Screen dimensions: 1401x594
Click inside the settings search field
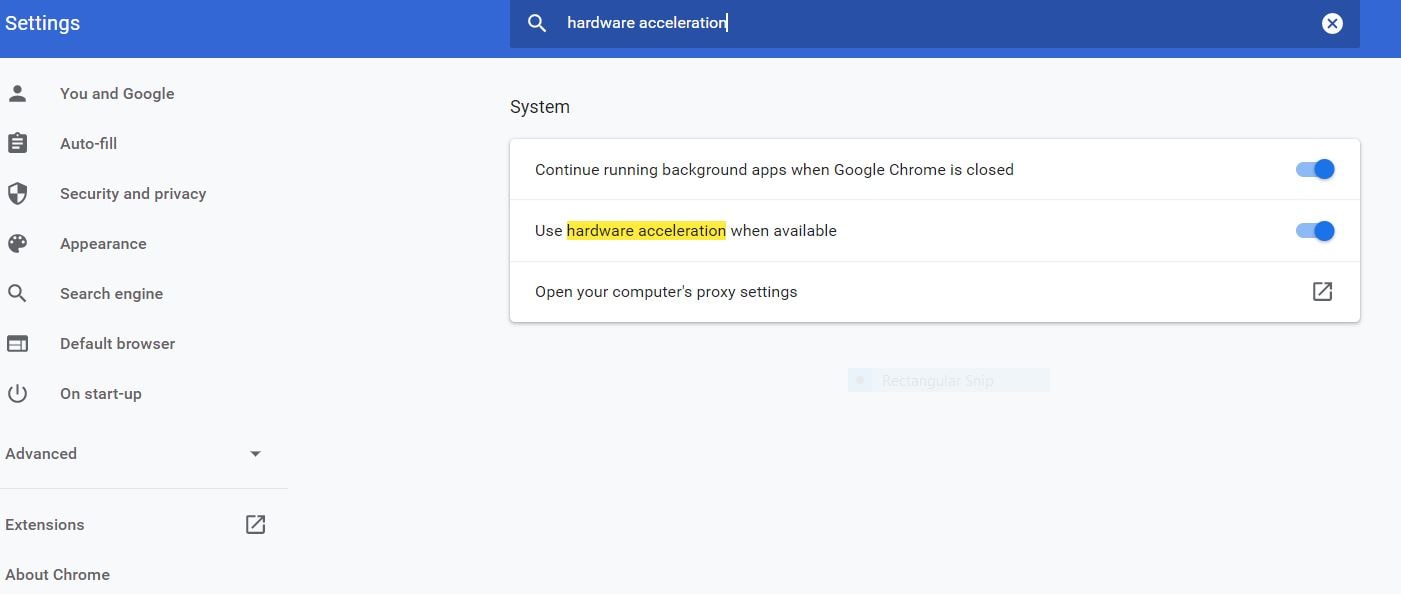[900, 23]
